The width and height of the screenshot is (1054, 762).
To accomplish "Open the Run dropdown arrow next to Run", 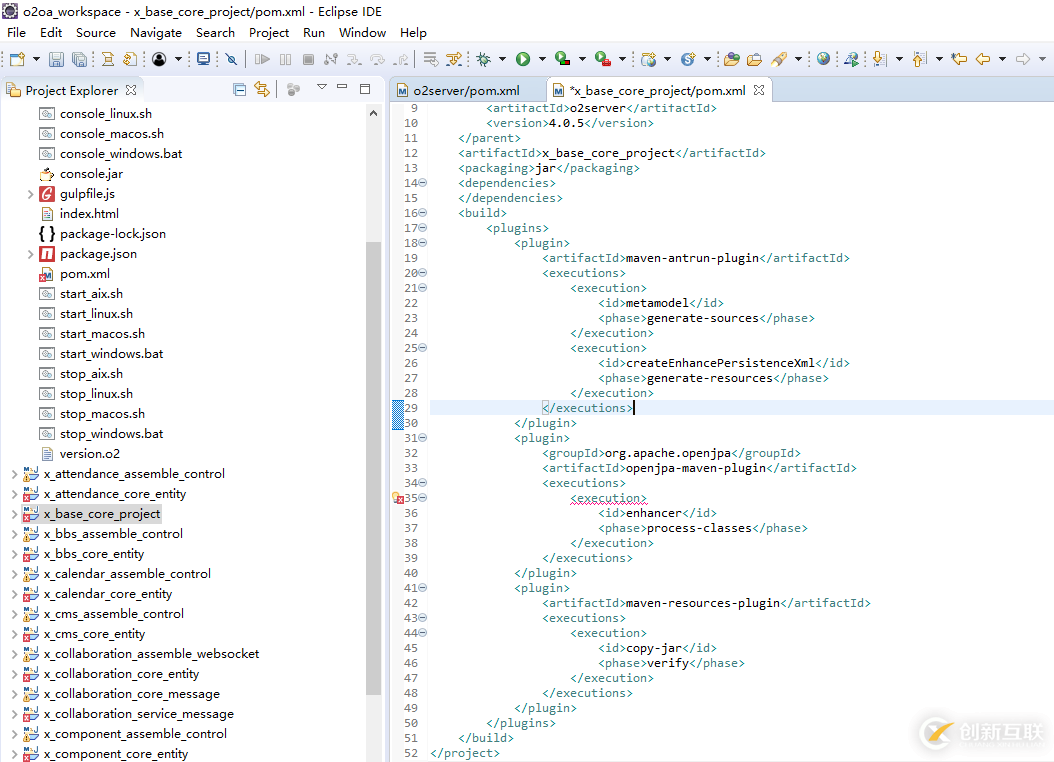I will (x=541, y=60).
